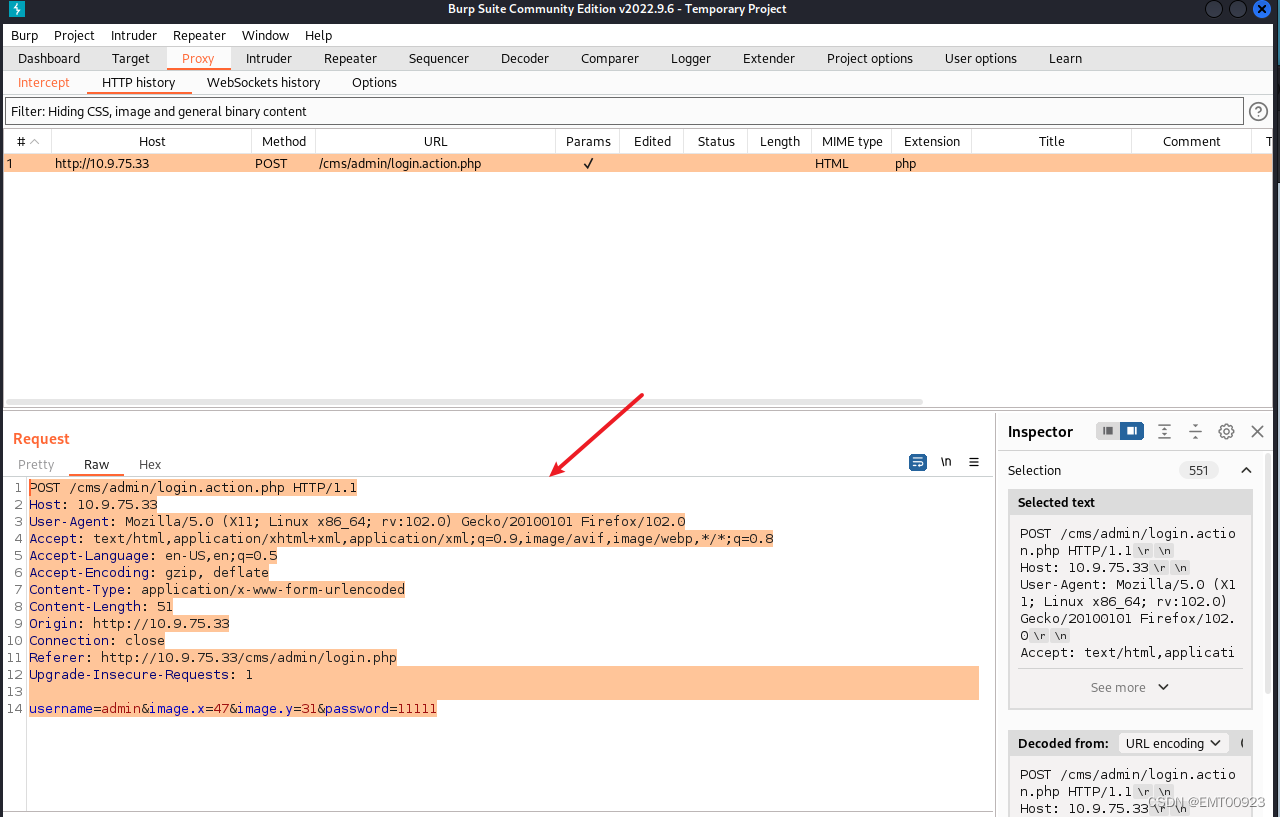The height and width of the screenshot is (817, 1280).
Task: Open the Intruder menu
Action: (134, 35)
